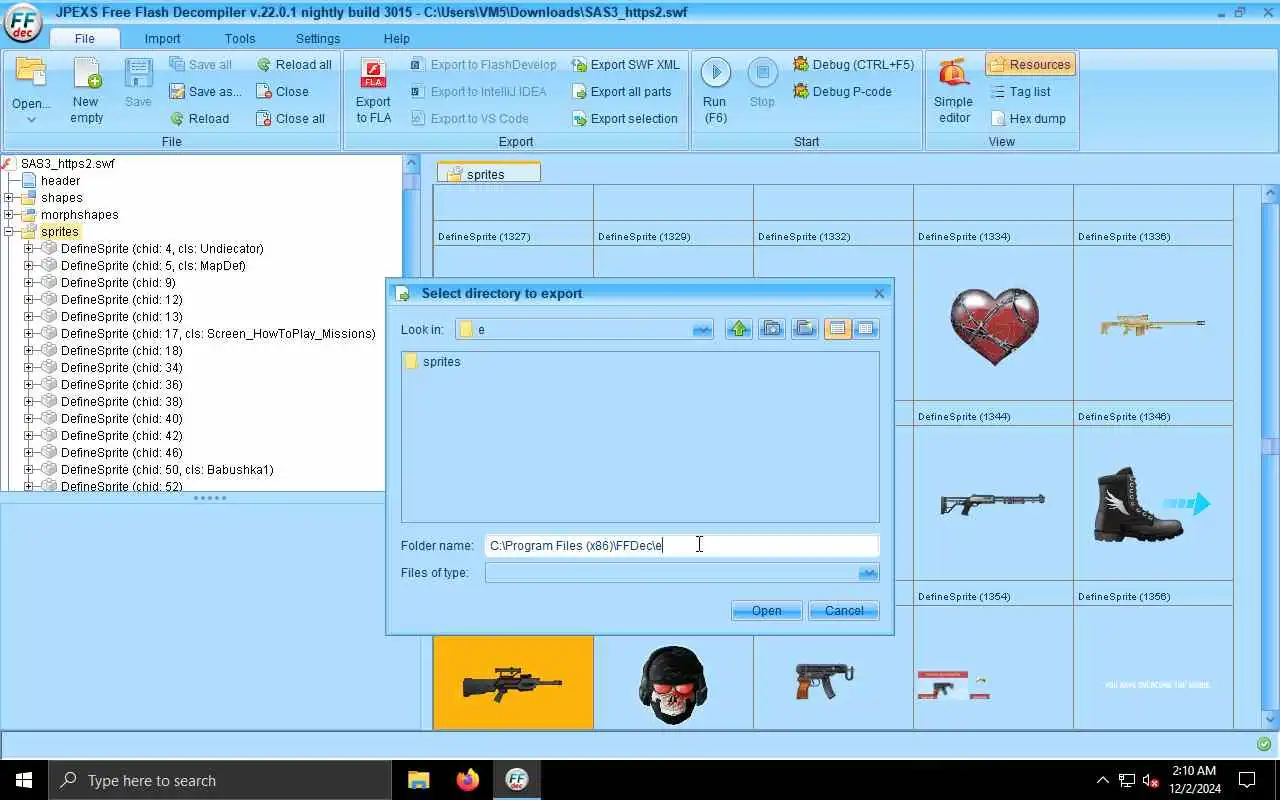
Task: Open the Tools ribbon tab
Action: click(240, 38)
